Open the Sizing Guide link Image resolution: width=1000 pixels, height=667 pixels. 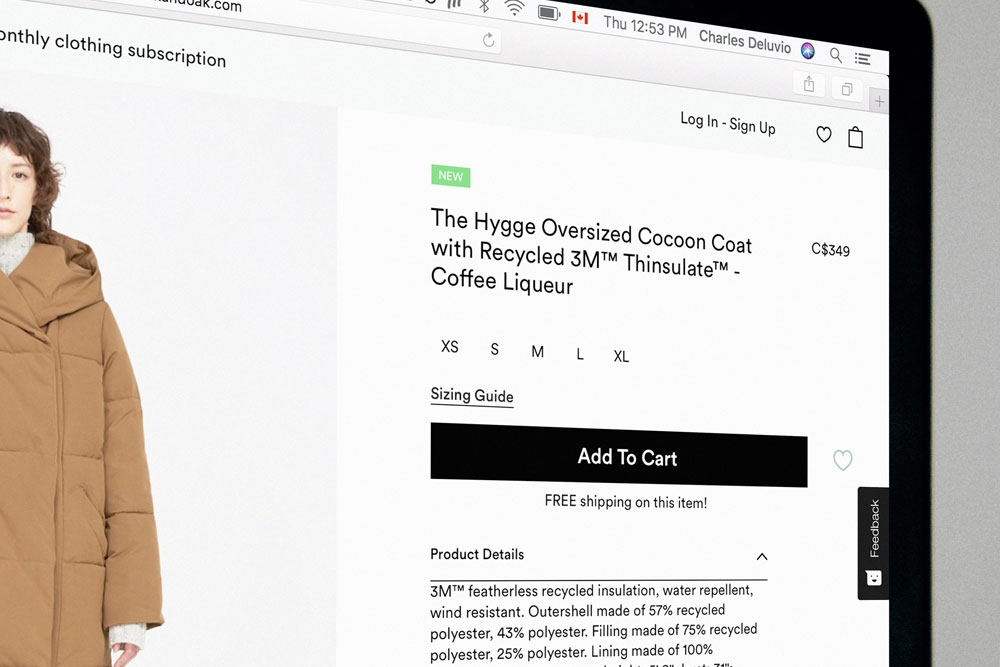(472, 395)
